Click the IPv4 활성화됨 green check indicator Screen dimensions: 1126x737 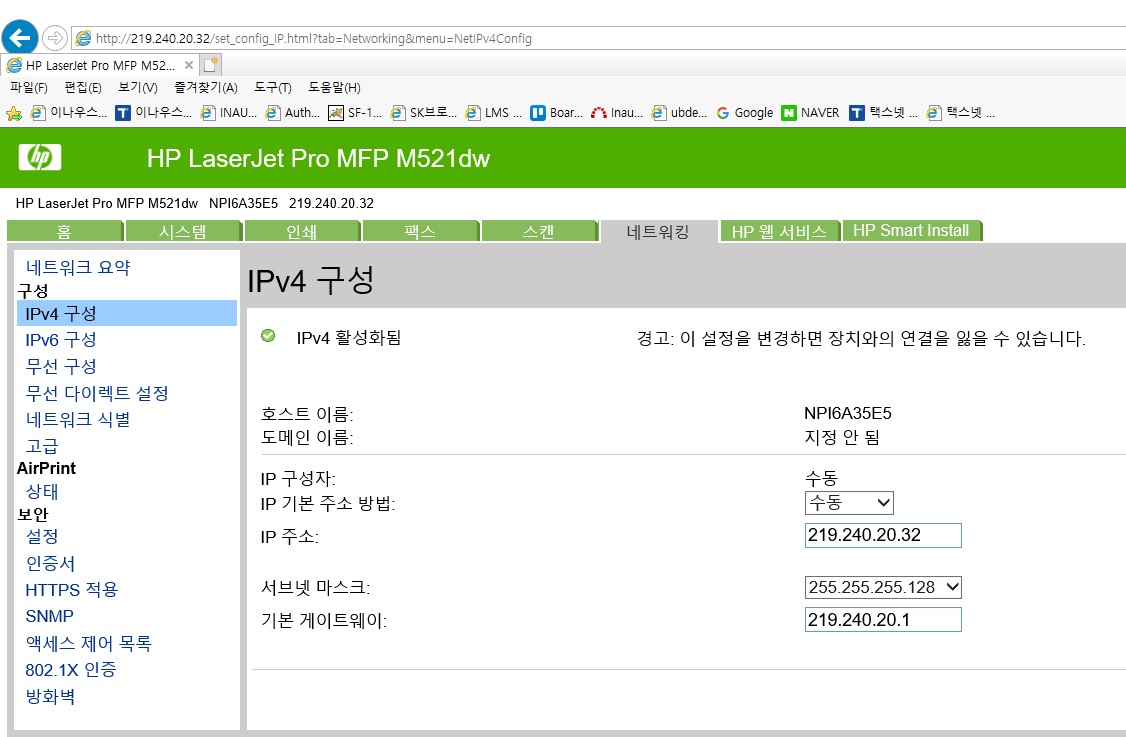coord(268,335)
